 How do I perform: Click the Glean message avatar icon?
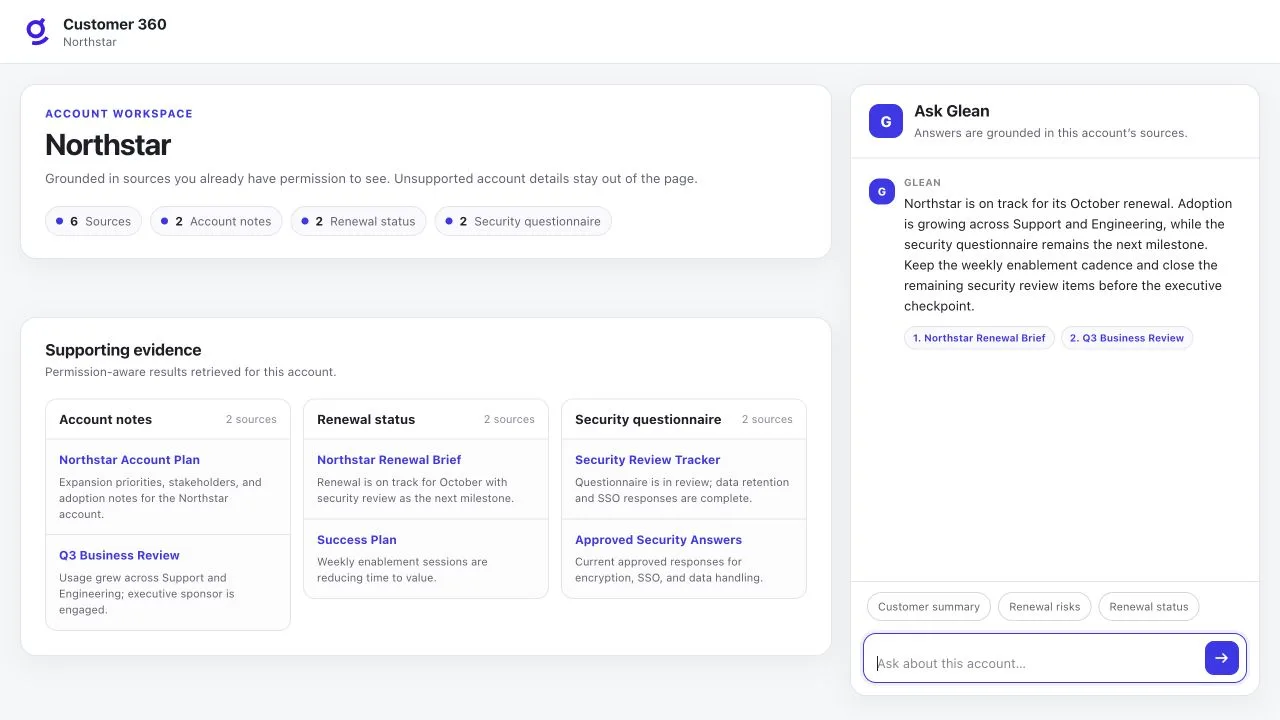882,192
